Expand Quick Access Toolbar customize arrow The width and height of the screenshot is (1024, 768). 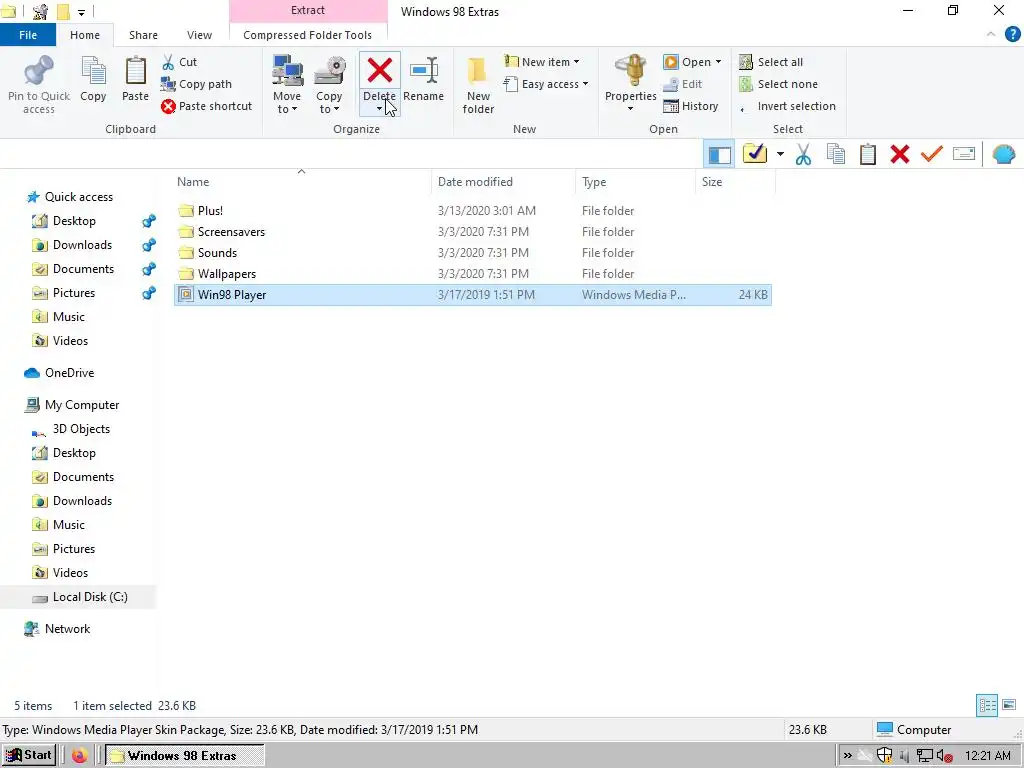point(82,12)
